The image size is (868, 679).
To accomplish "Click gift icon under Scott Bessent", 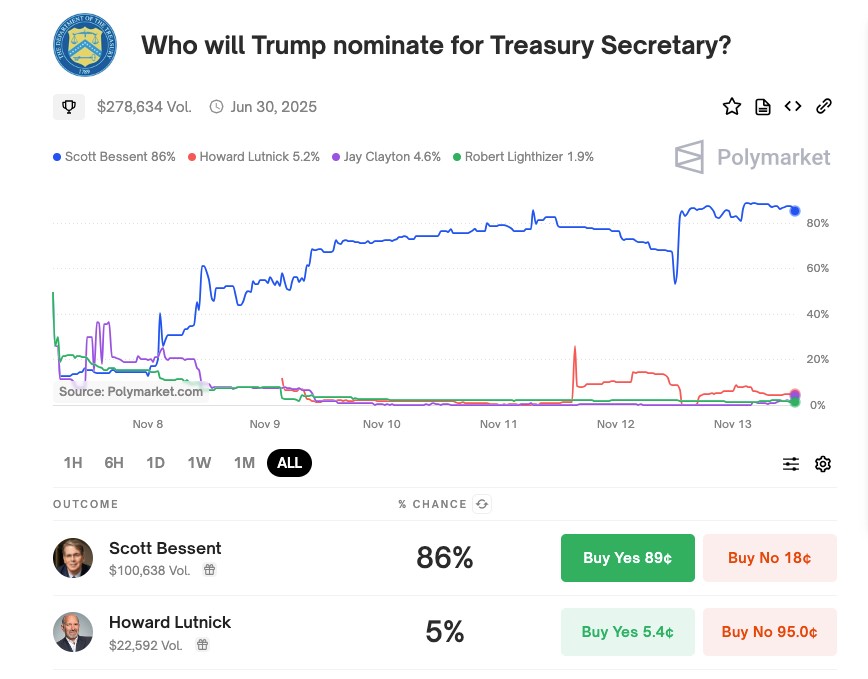I will pos(209,570).
